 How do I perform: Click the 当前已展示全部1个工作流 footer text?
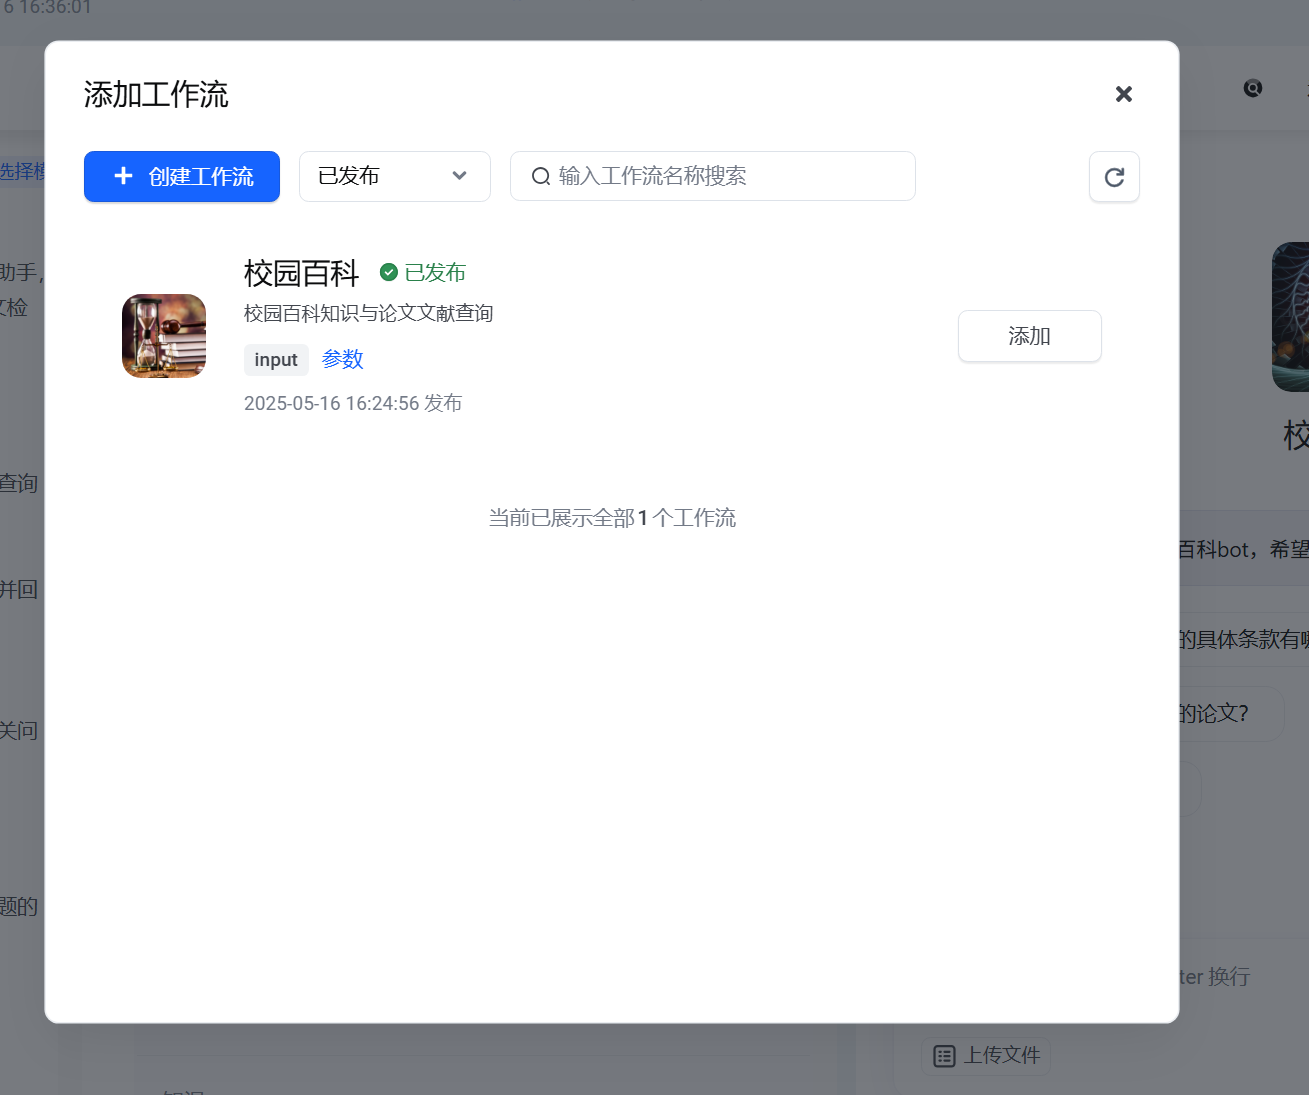tap(612, 518)
